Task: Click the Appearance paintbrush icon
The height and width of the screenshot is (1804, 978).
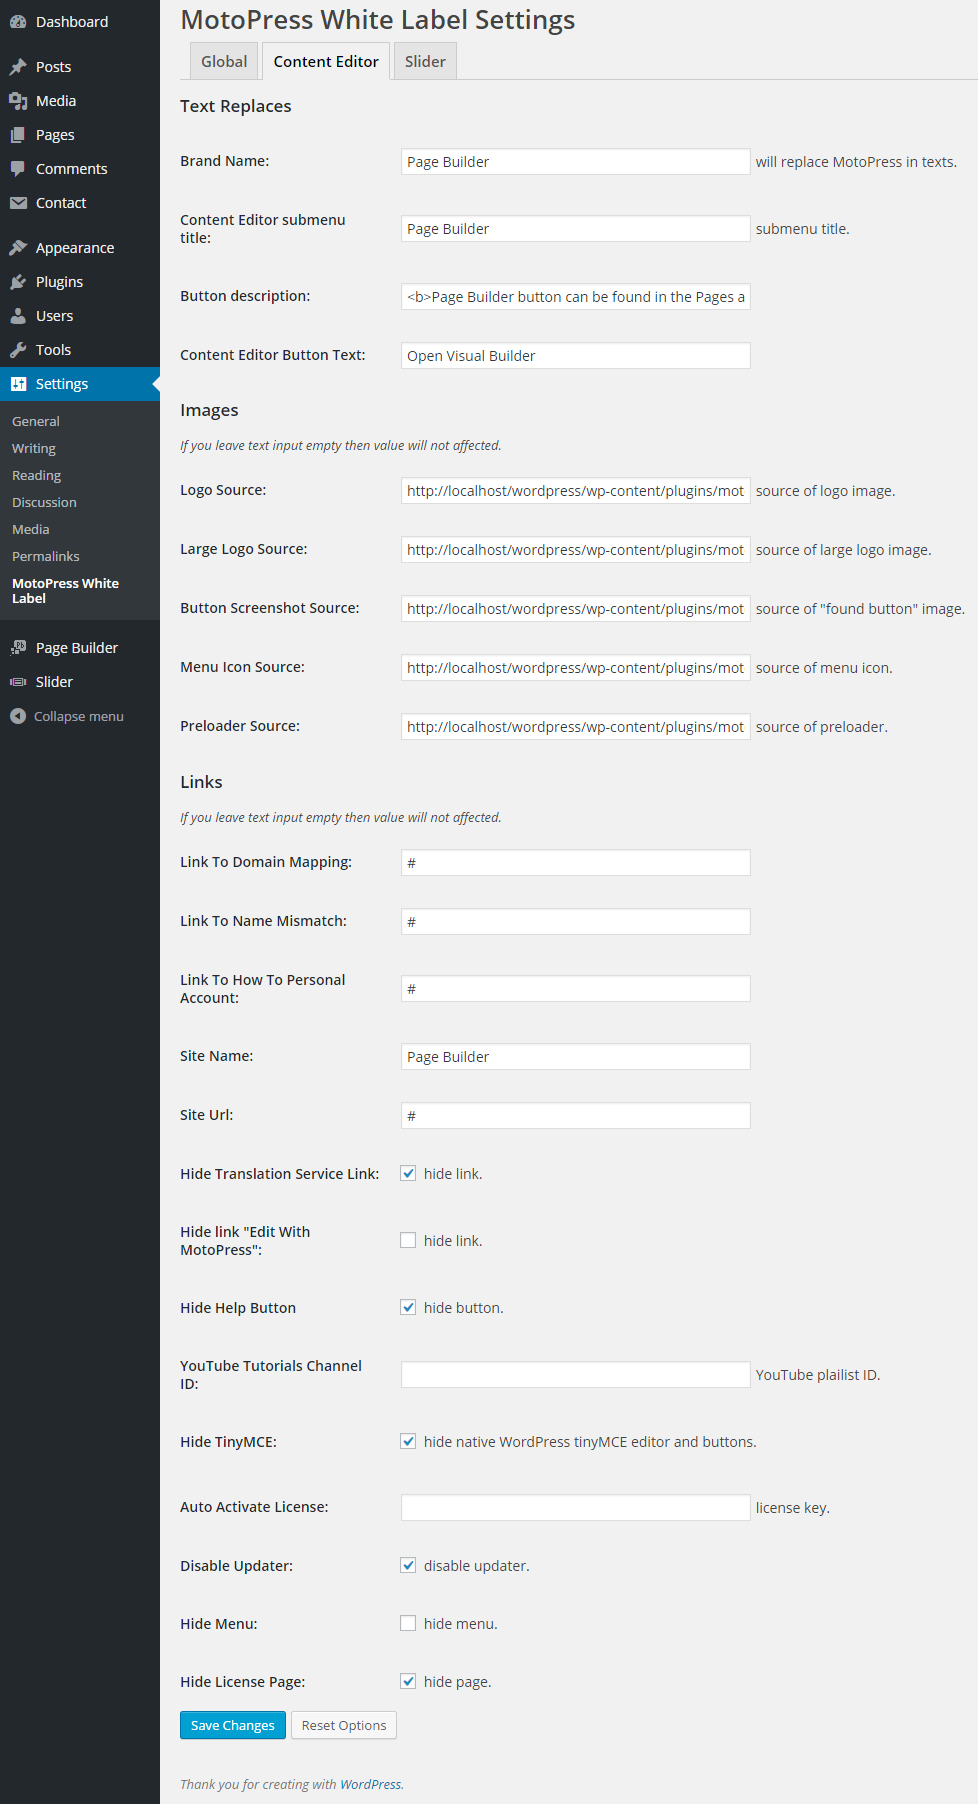Action: click(18, 248)
